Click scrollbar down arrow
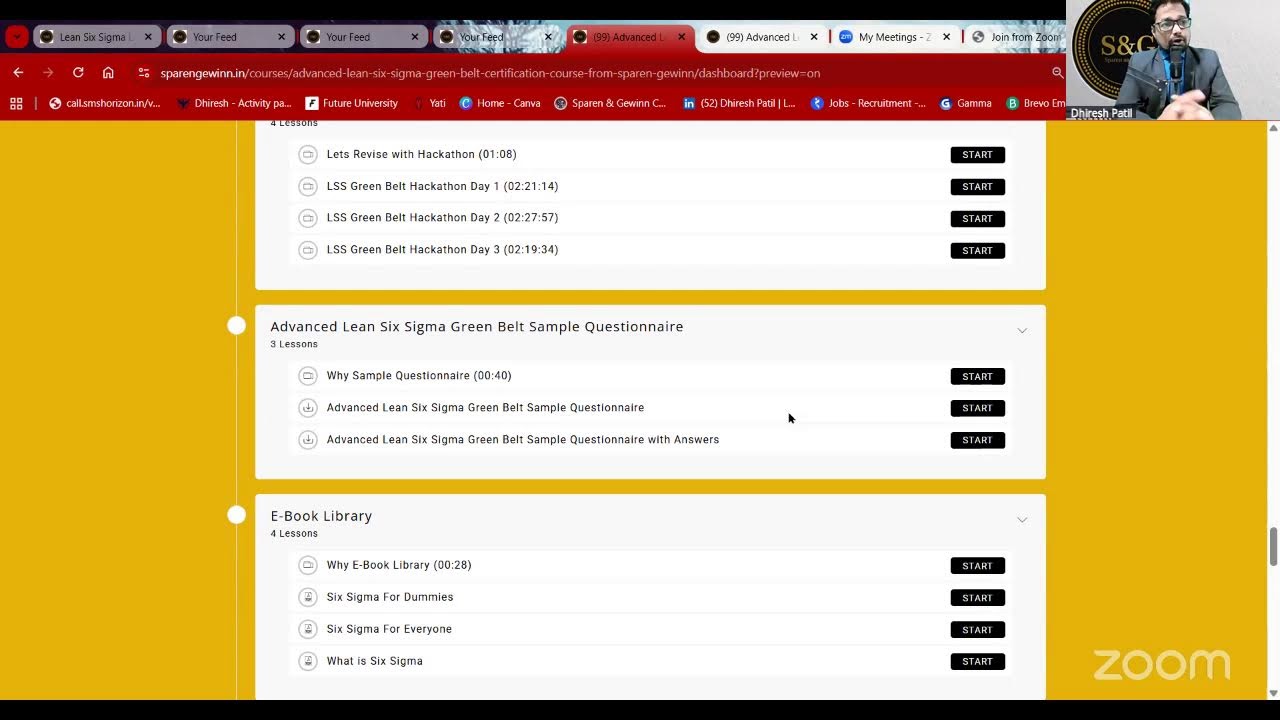 (x=1273, y=692)
